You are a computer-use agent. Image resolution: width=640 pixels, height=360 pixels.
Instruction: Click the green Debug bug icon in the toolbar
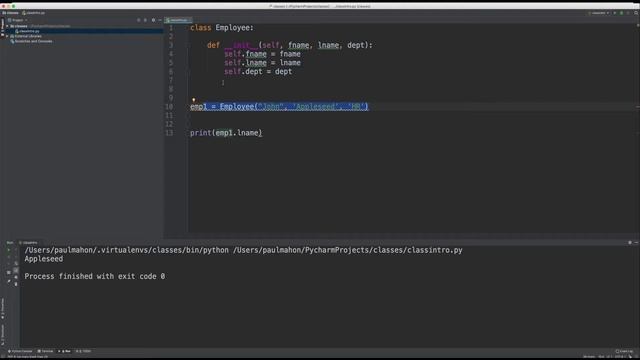[621, 13]
